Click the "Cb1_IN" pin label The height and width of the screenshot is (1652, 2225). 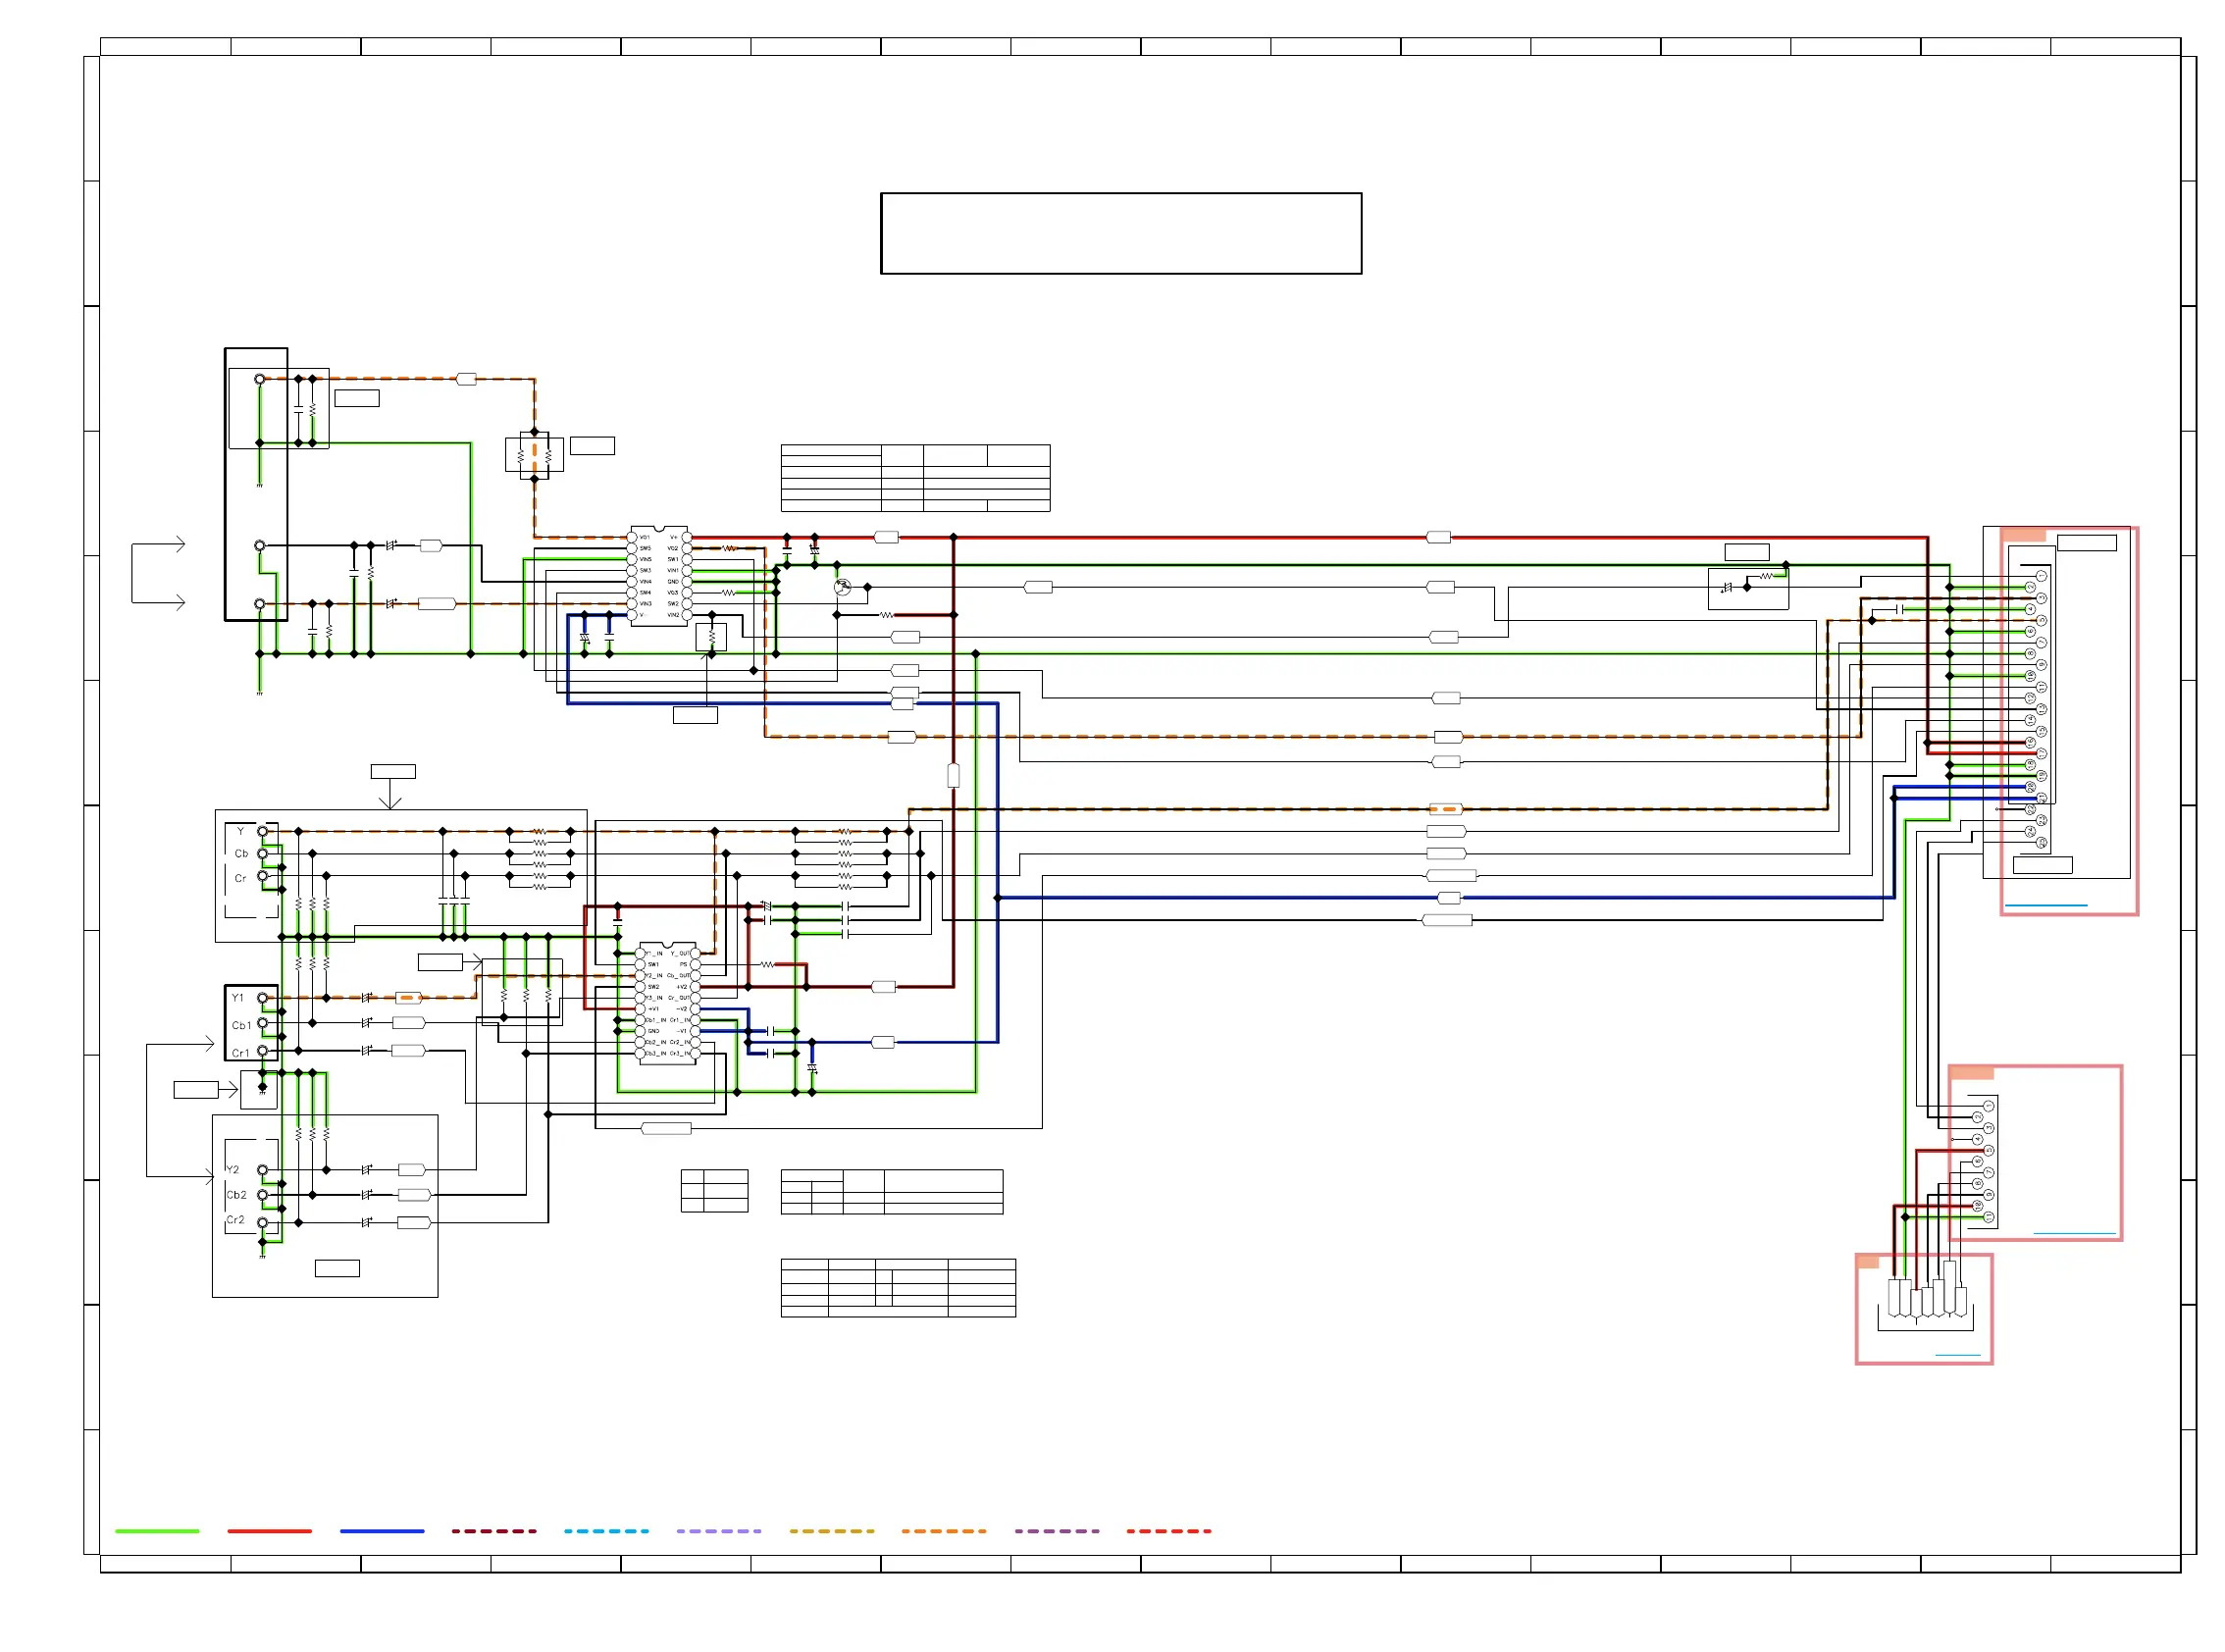tap(656, 1020)
